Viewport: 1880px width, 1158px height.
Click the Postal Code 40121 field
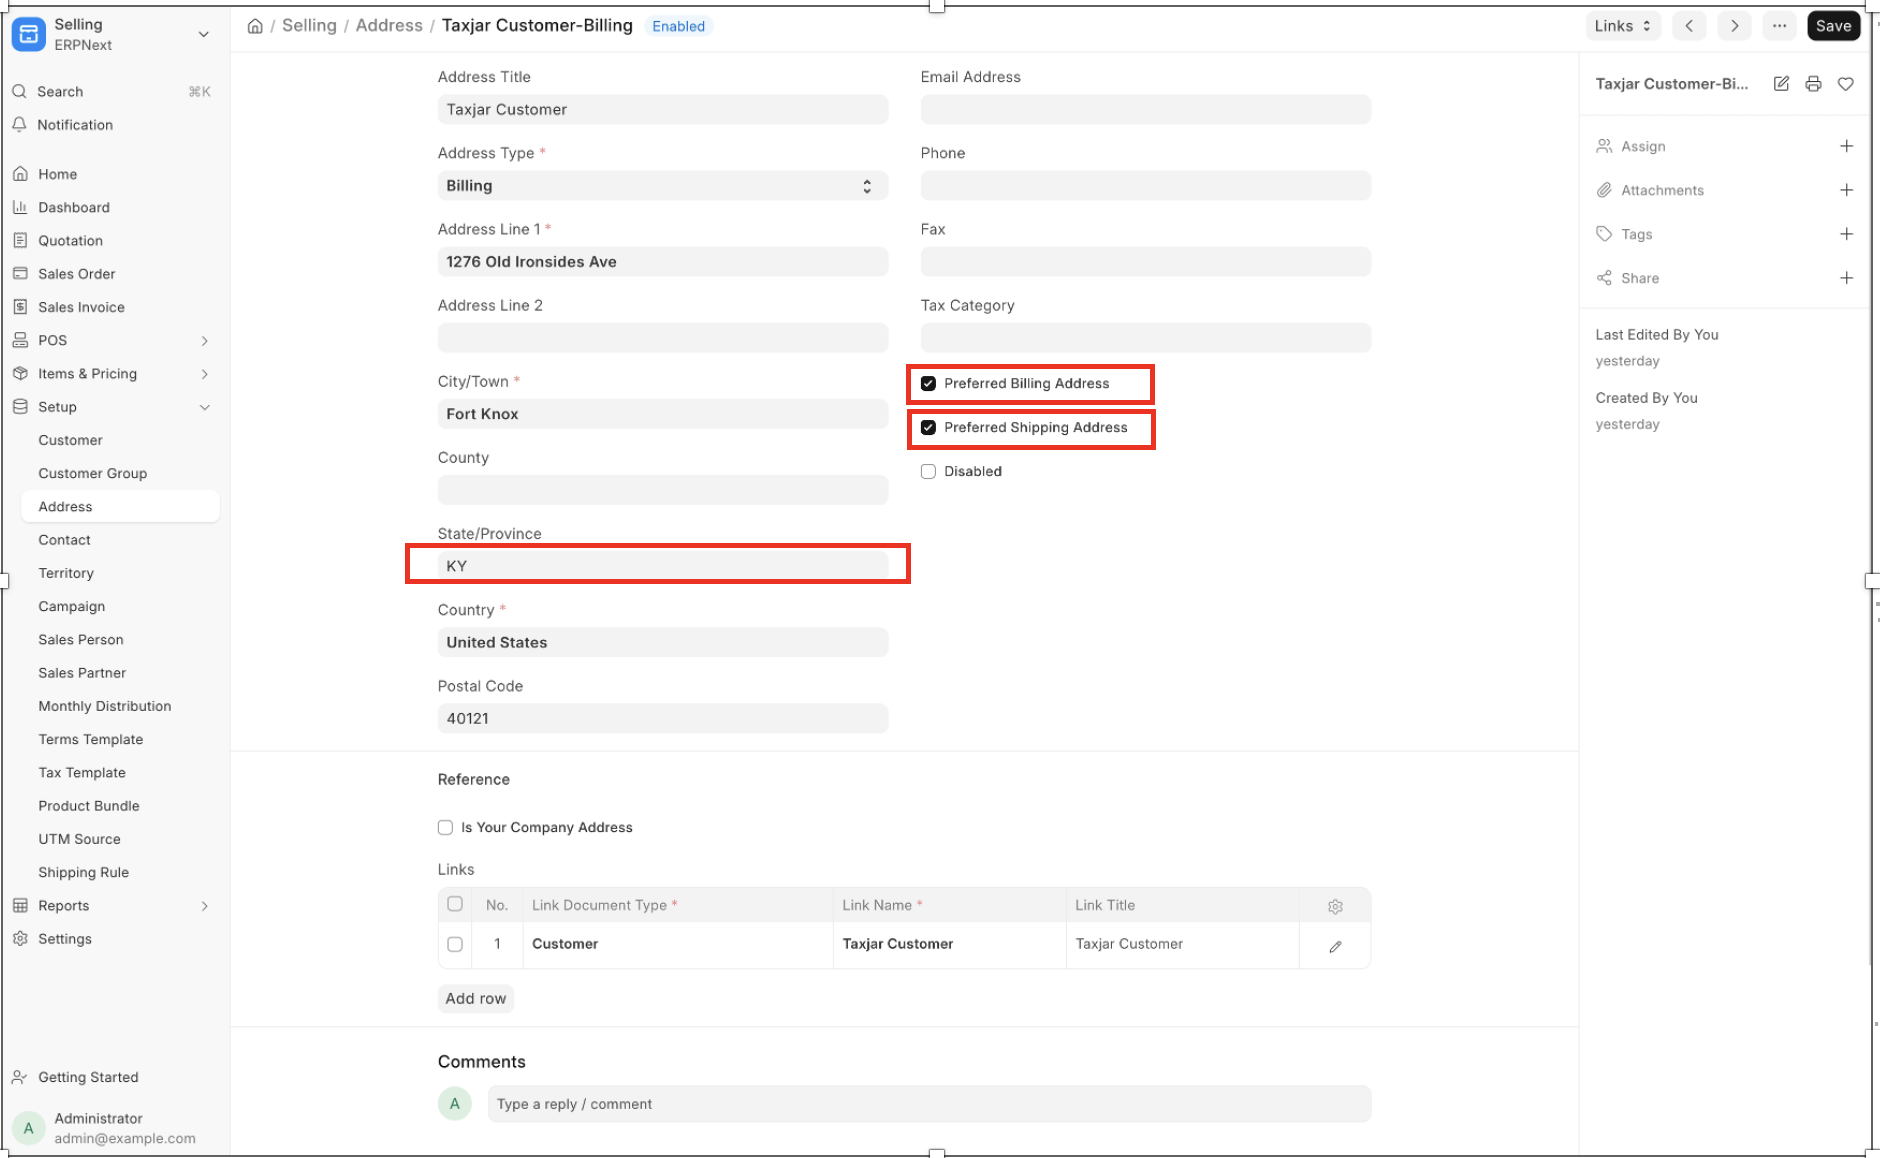point(662,718)
